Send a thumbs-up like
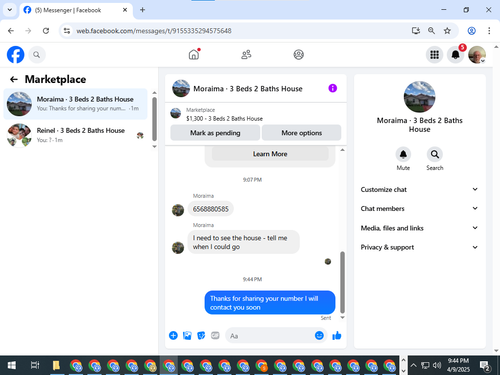 pyautogui.click(x=337, y=335)
